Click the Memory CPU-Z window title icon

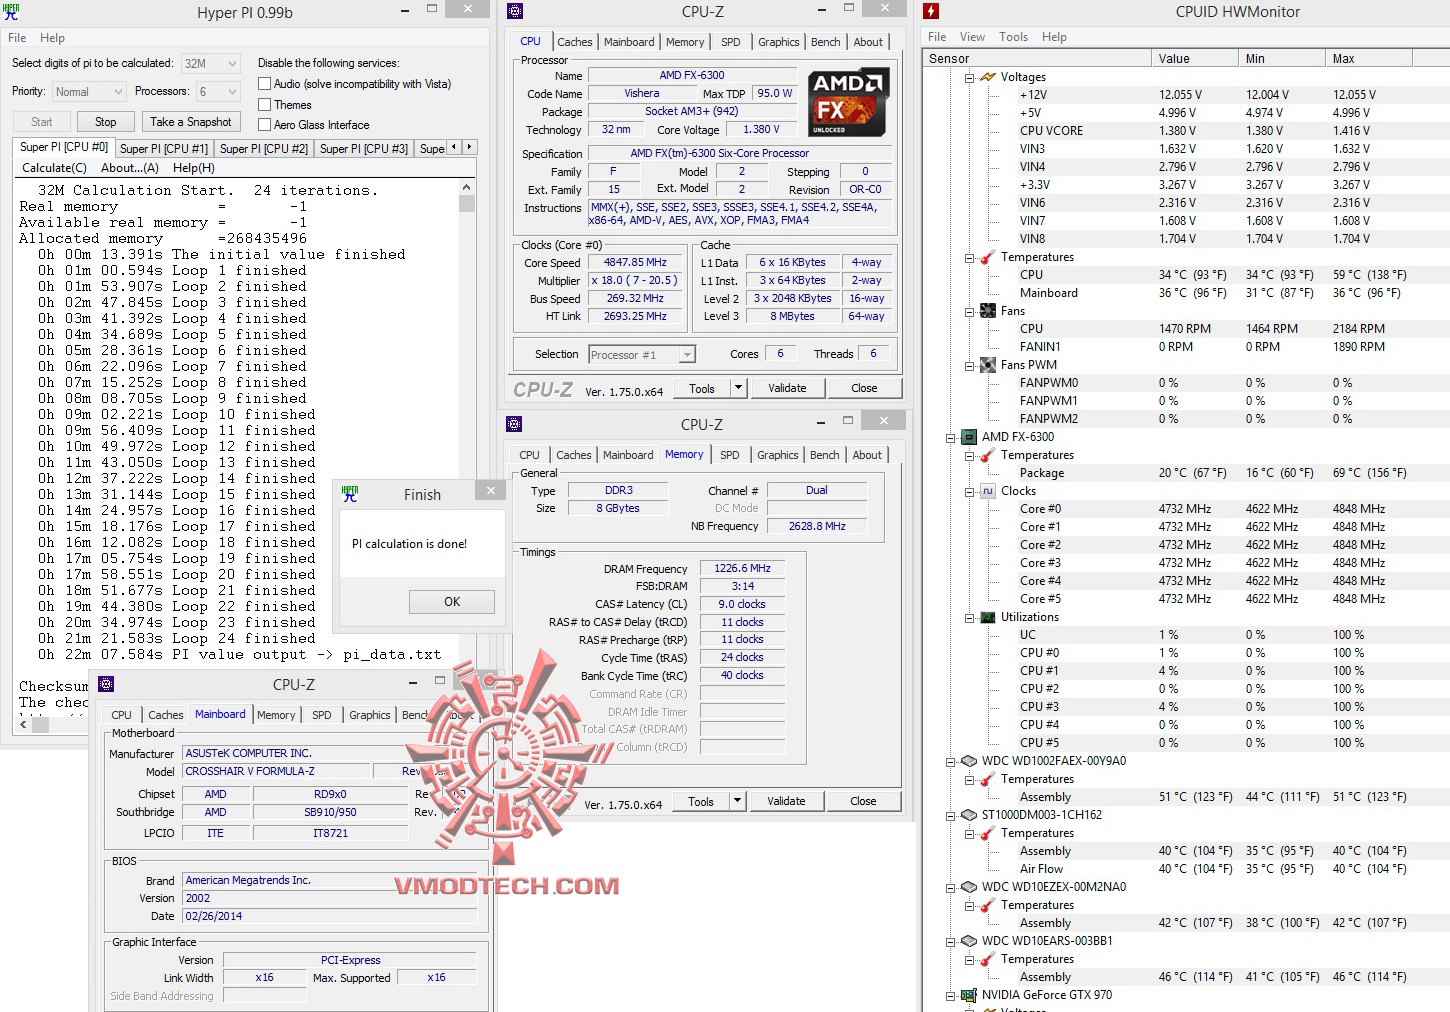coord(514,424)
